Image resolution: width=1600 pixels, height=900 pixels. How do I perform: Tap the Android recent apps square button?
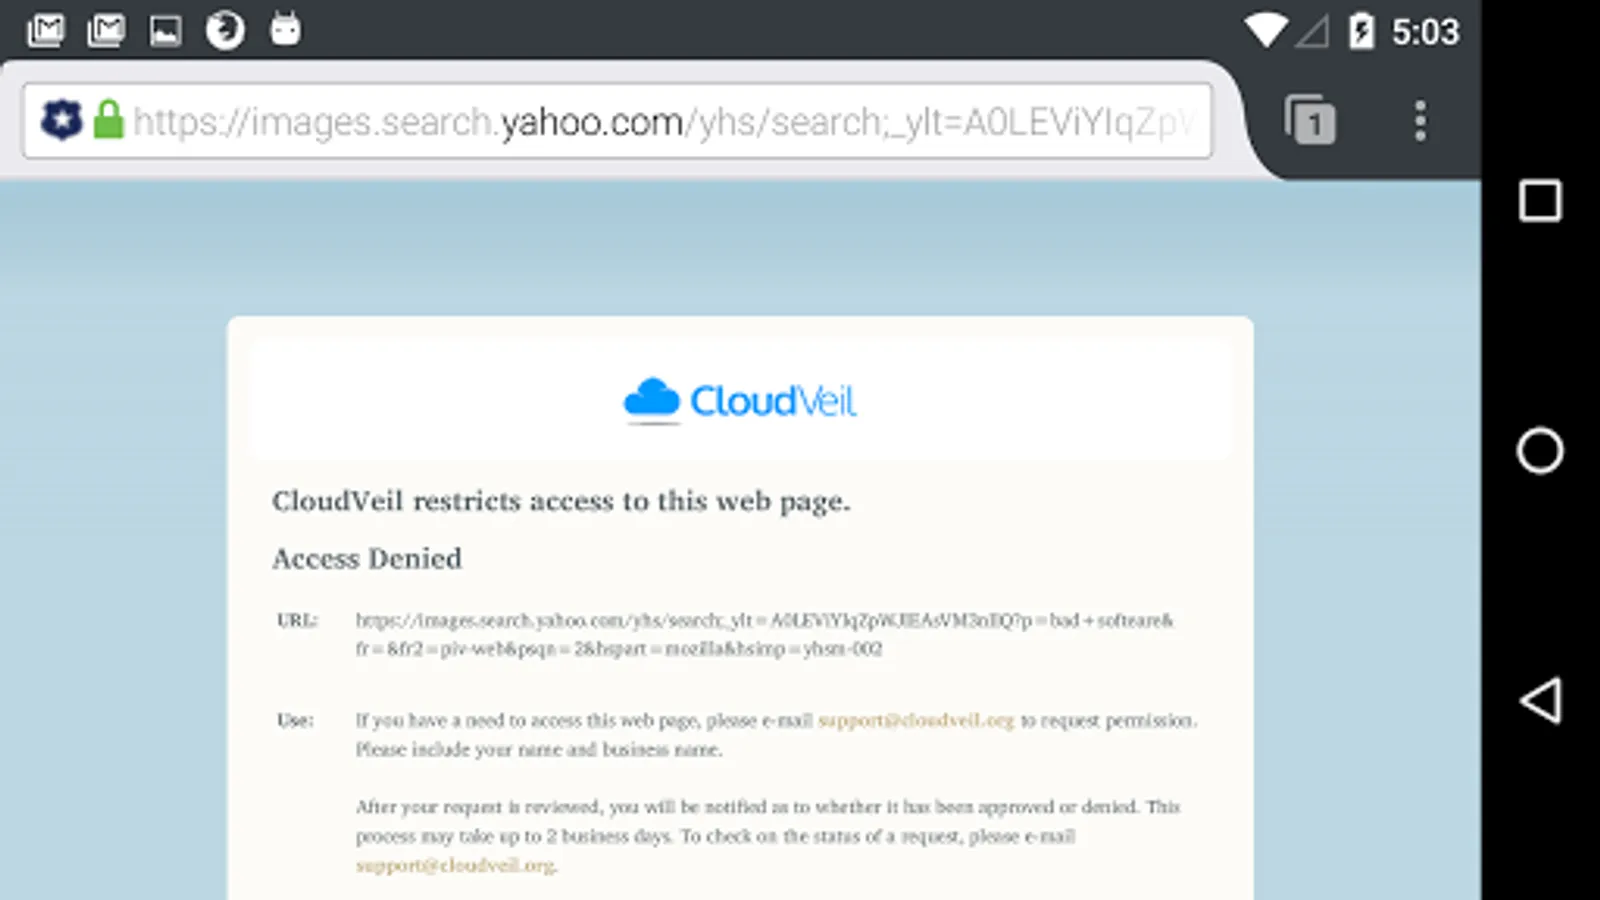pyautogui.click(x=1540, y=201)
